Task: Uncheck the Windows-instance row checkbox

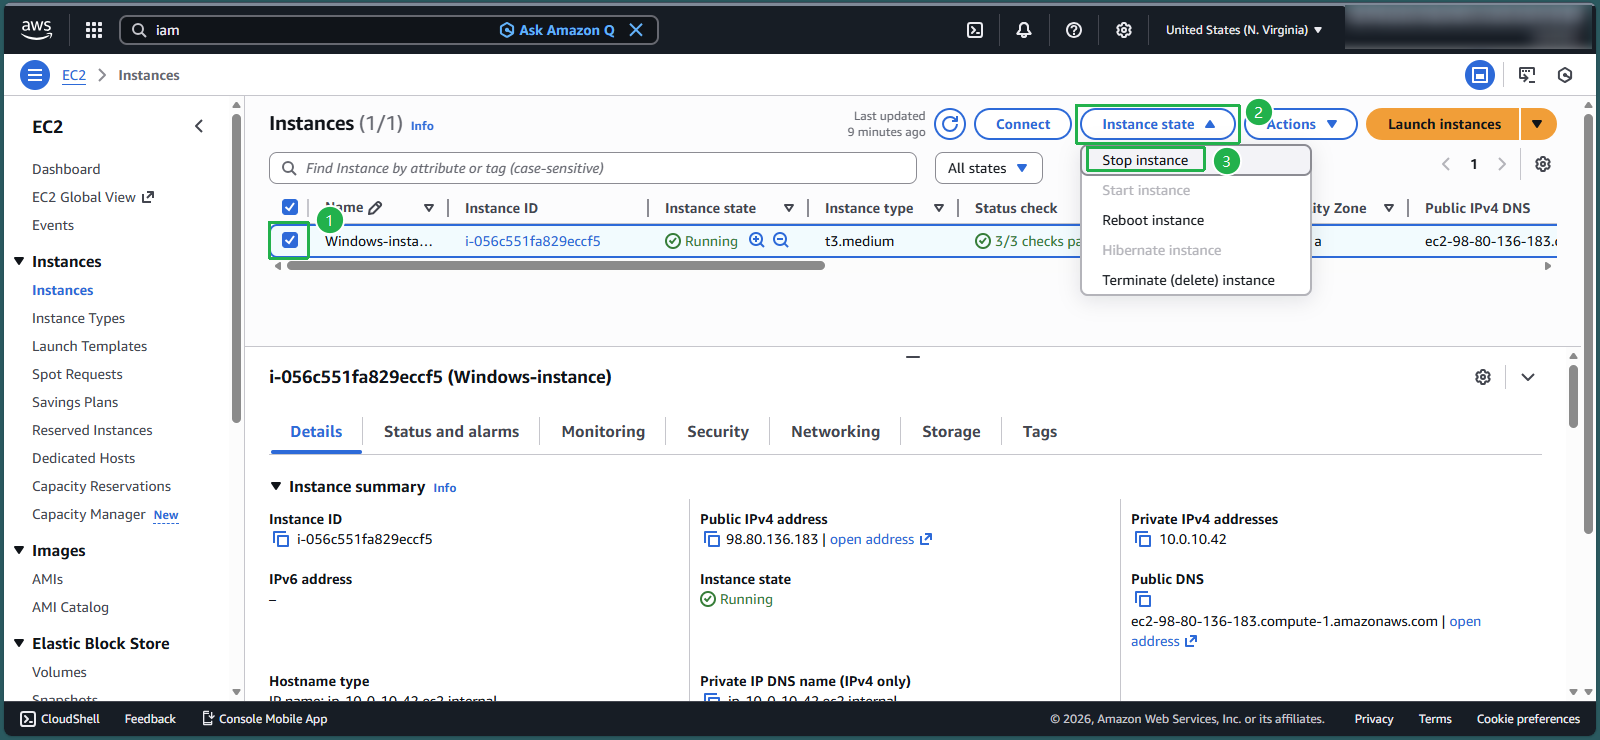Action: pyautogui.click(x=290, y=240)
